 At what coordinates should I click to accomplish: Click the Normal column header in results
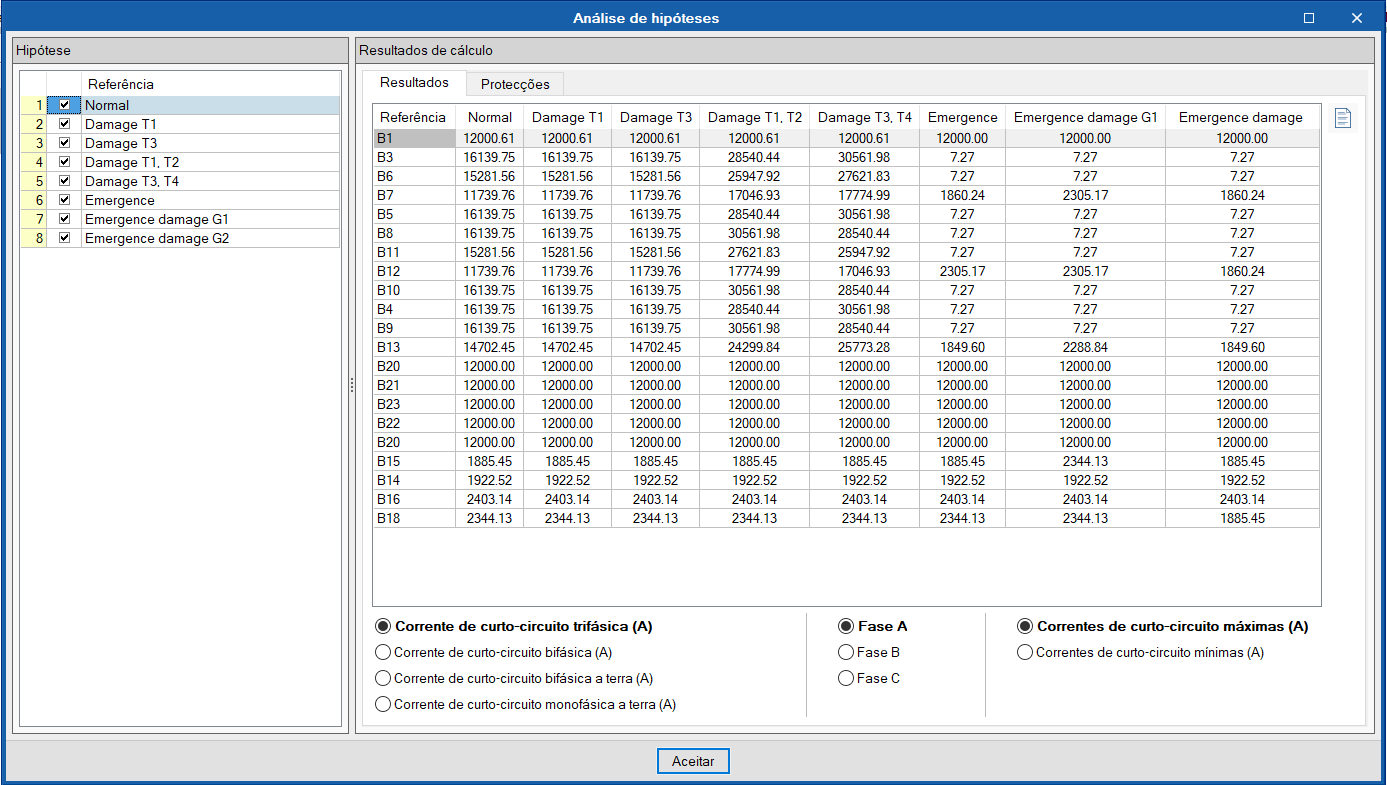(490, 117)
